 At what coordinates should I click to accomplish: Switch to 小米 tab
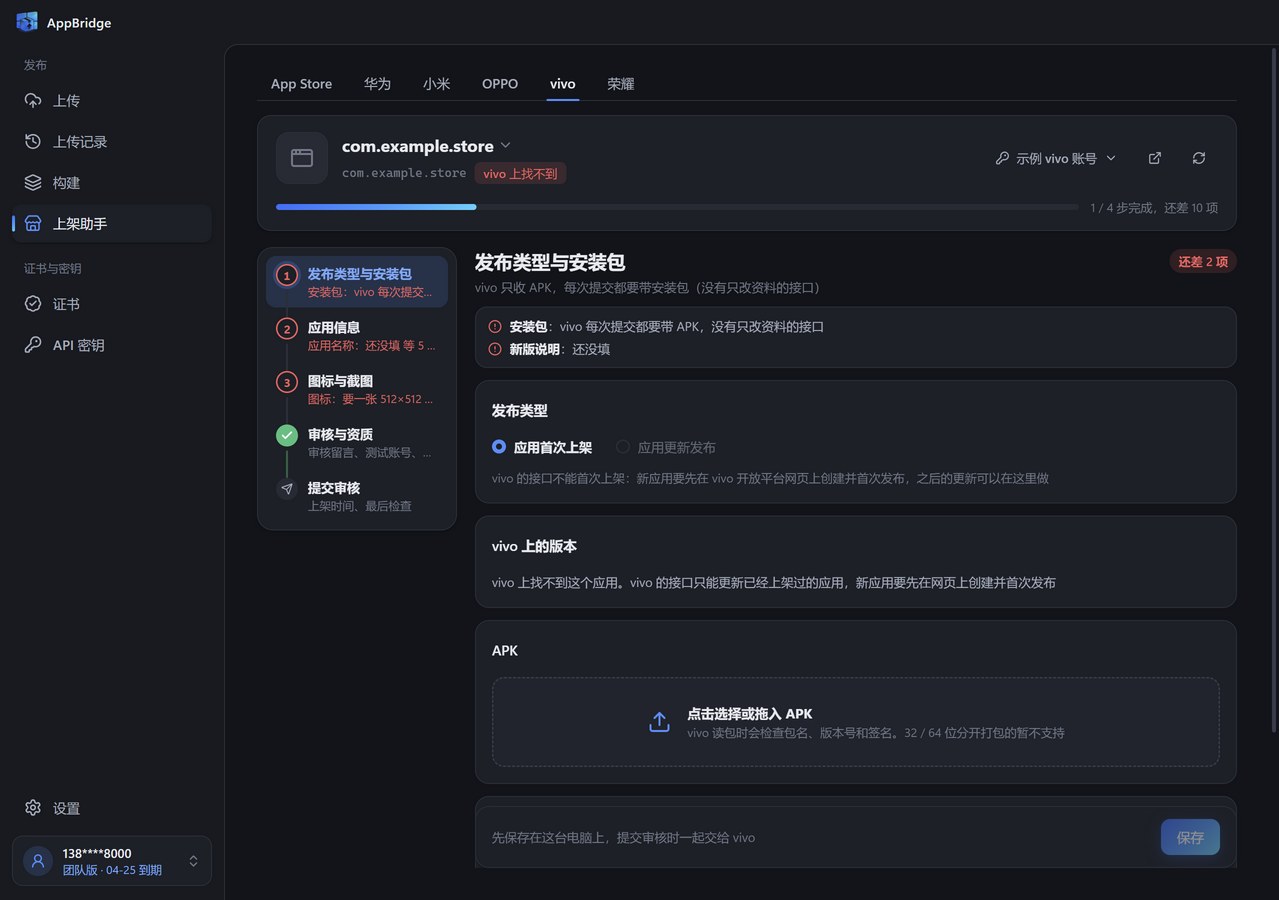(x=436, y=84)
